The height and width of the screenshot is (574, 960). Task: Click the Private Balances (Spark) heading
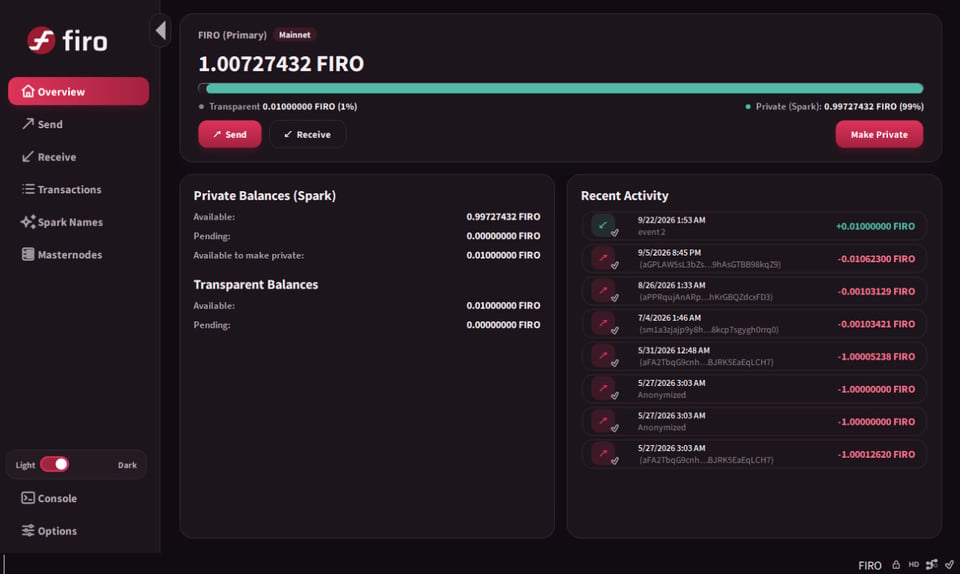tap(264, 196)
